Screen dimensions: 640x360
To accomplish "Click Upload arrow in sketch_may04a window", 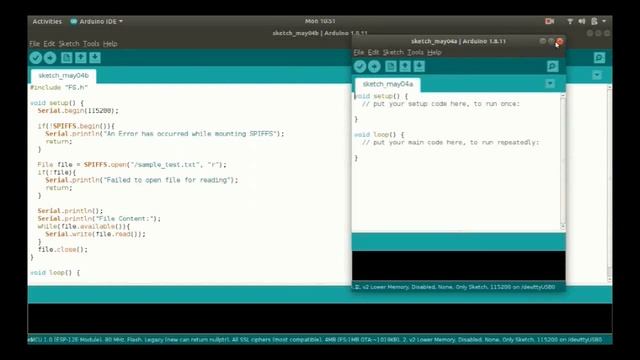I will (x=374, y=66).
